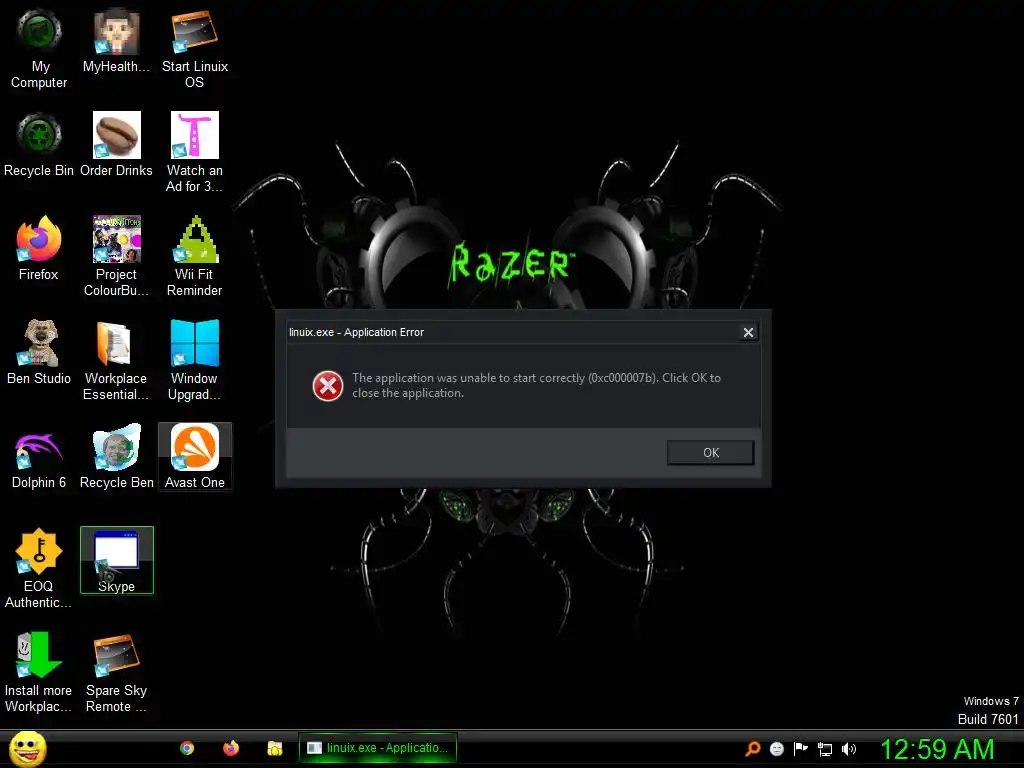Open the network tray icon
Image resolution: width=1024 pixels, height=768 pixels.
click(x=825, y=749)
